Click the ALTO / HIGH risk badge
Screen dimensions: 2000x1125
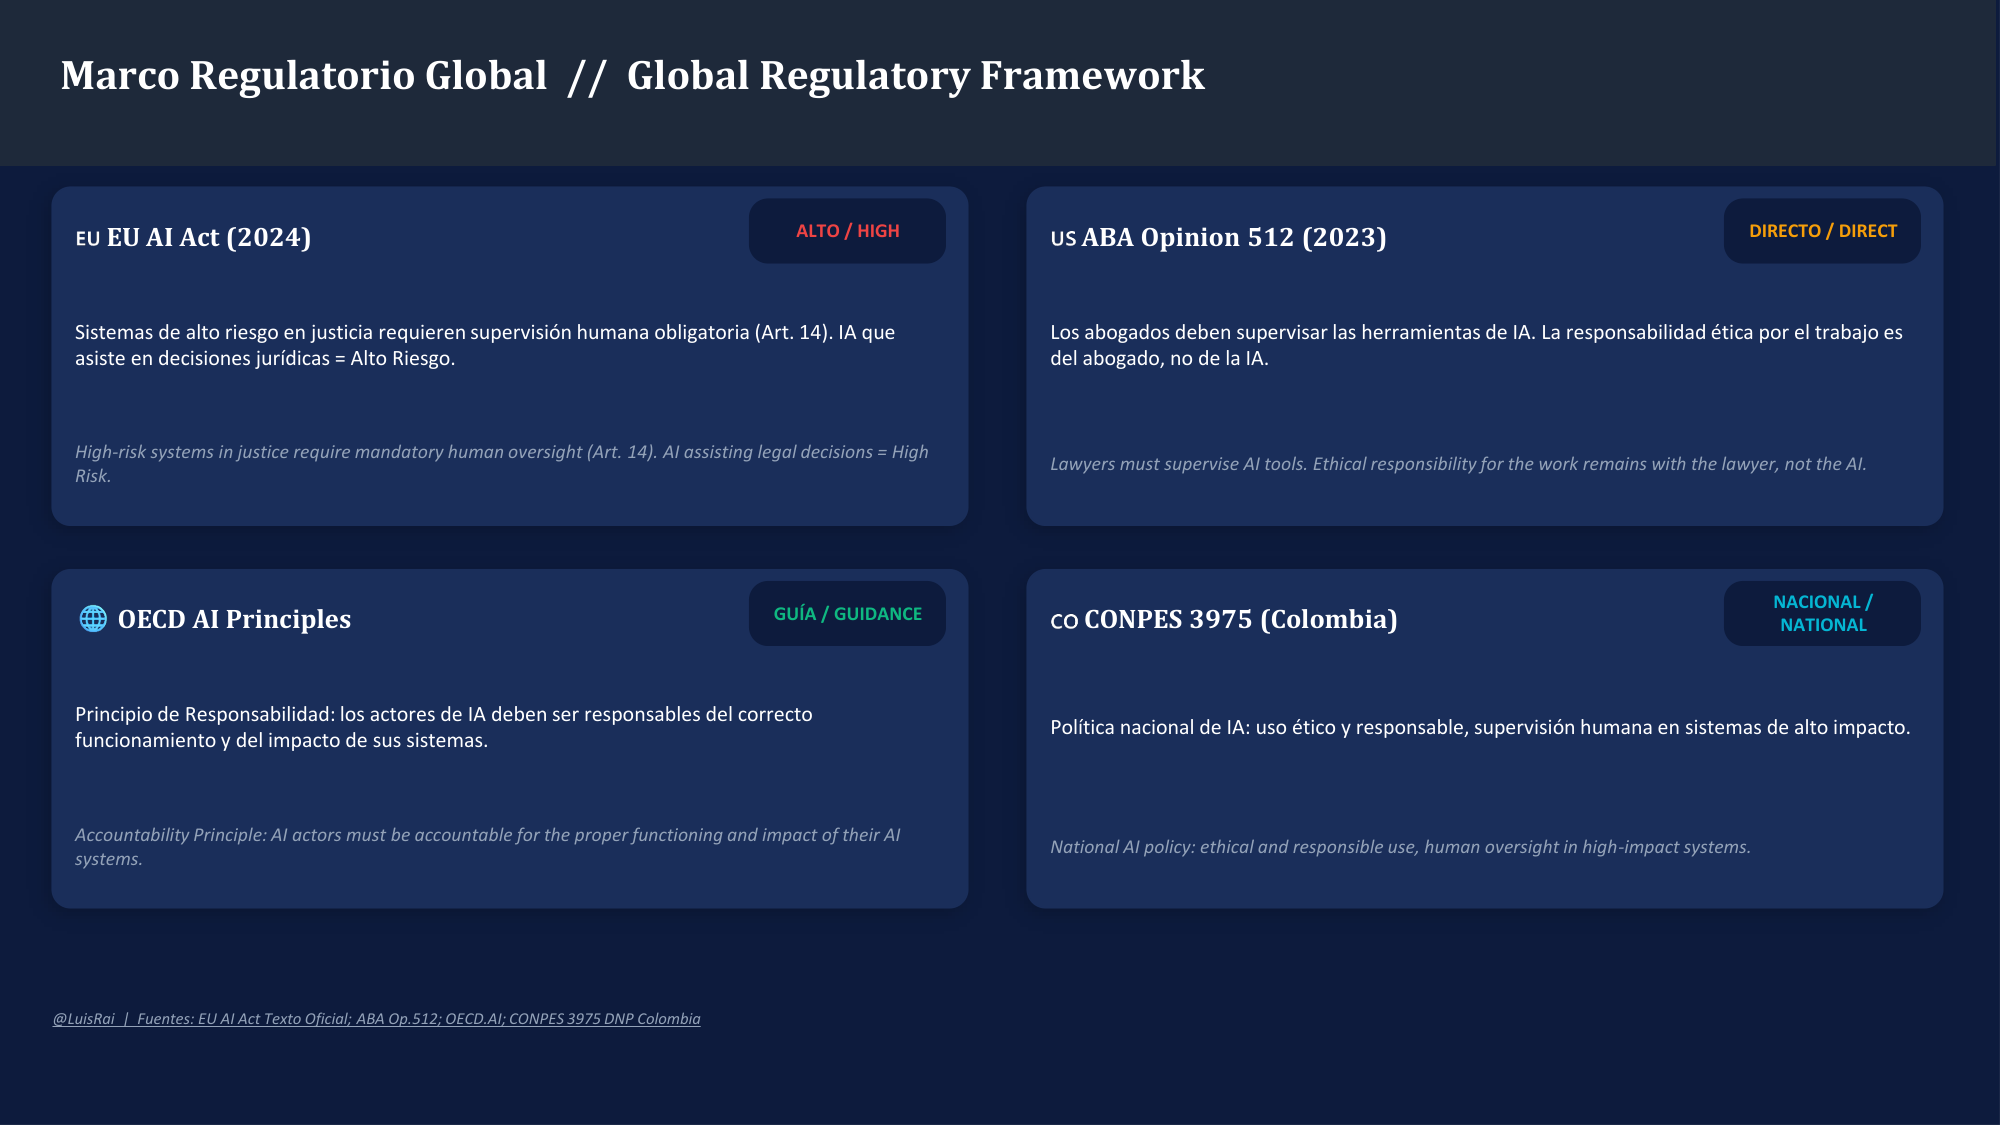[x=847, y=231]
